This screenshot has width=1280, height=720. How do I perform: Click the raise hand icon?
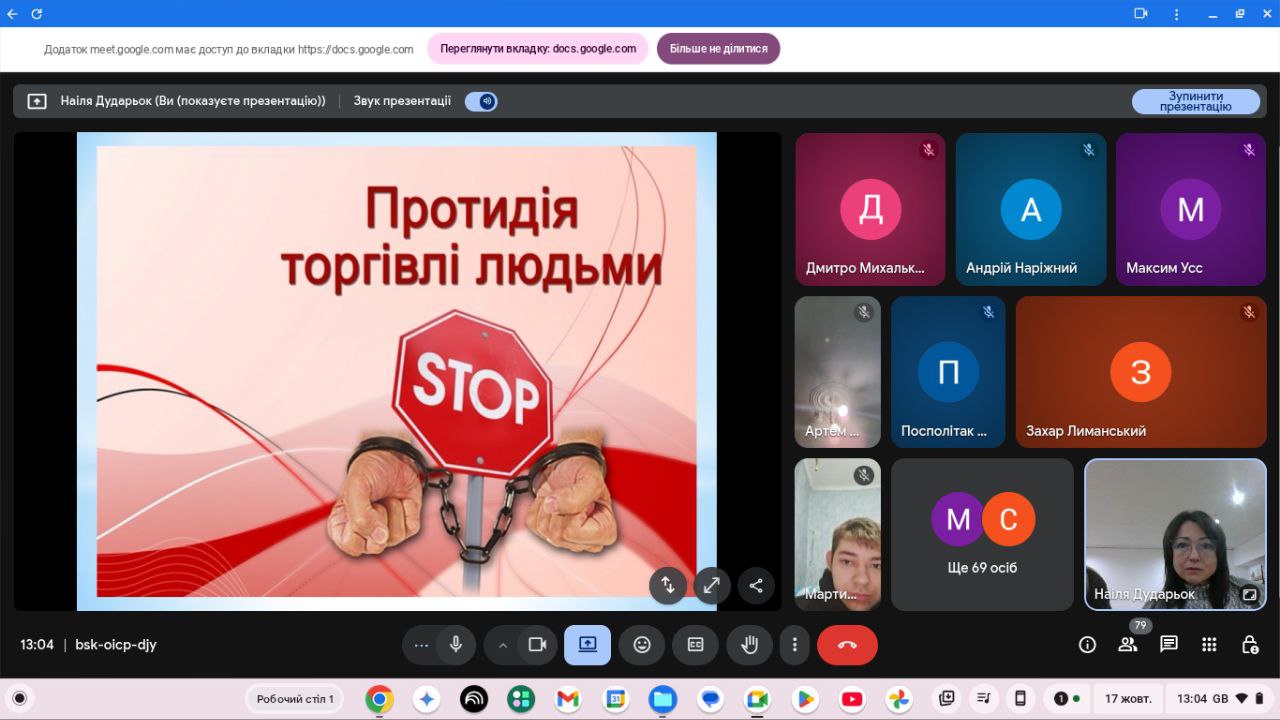[749, 645]
